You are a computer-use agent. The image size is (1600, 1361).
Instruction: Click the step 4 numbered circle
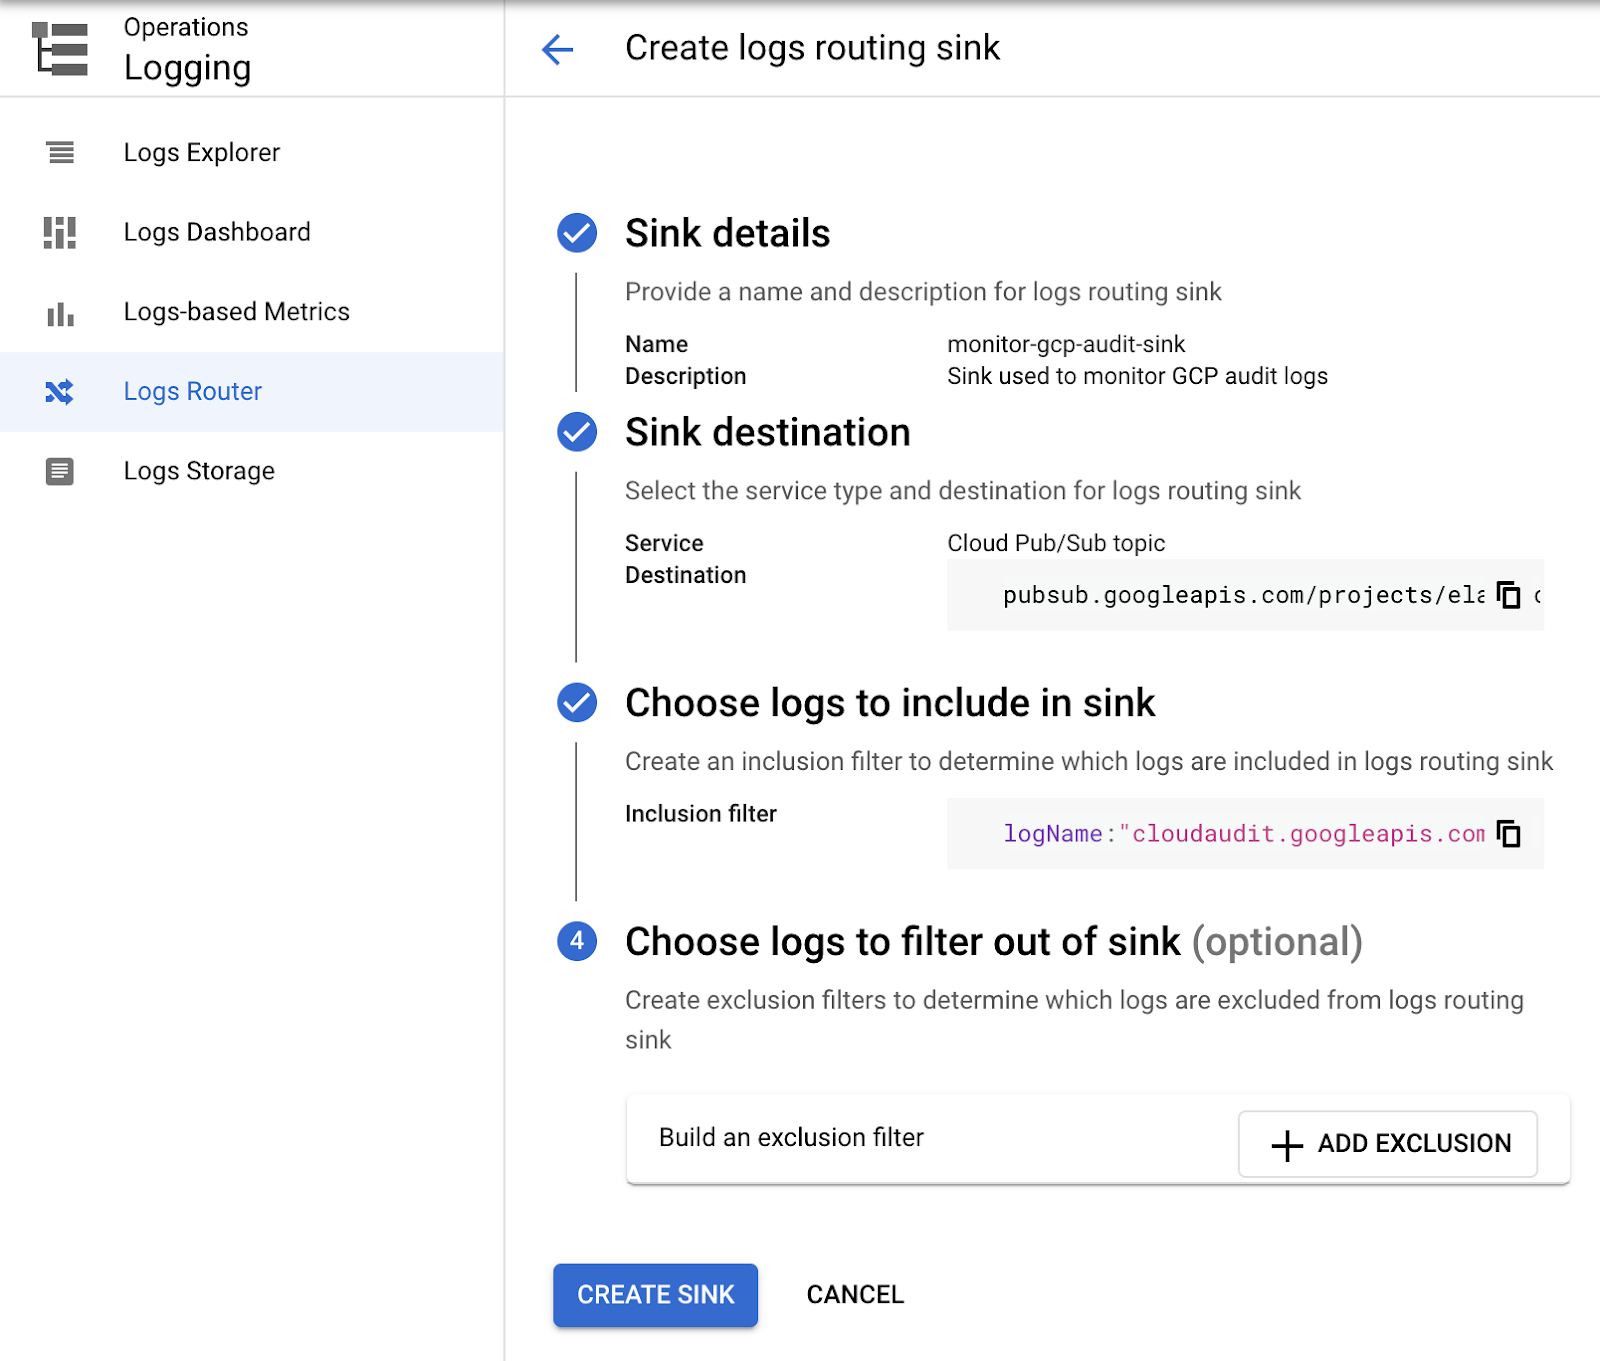click(576, 941)
